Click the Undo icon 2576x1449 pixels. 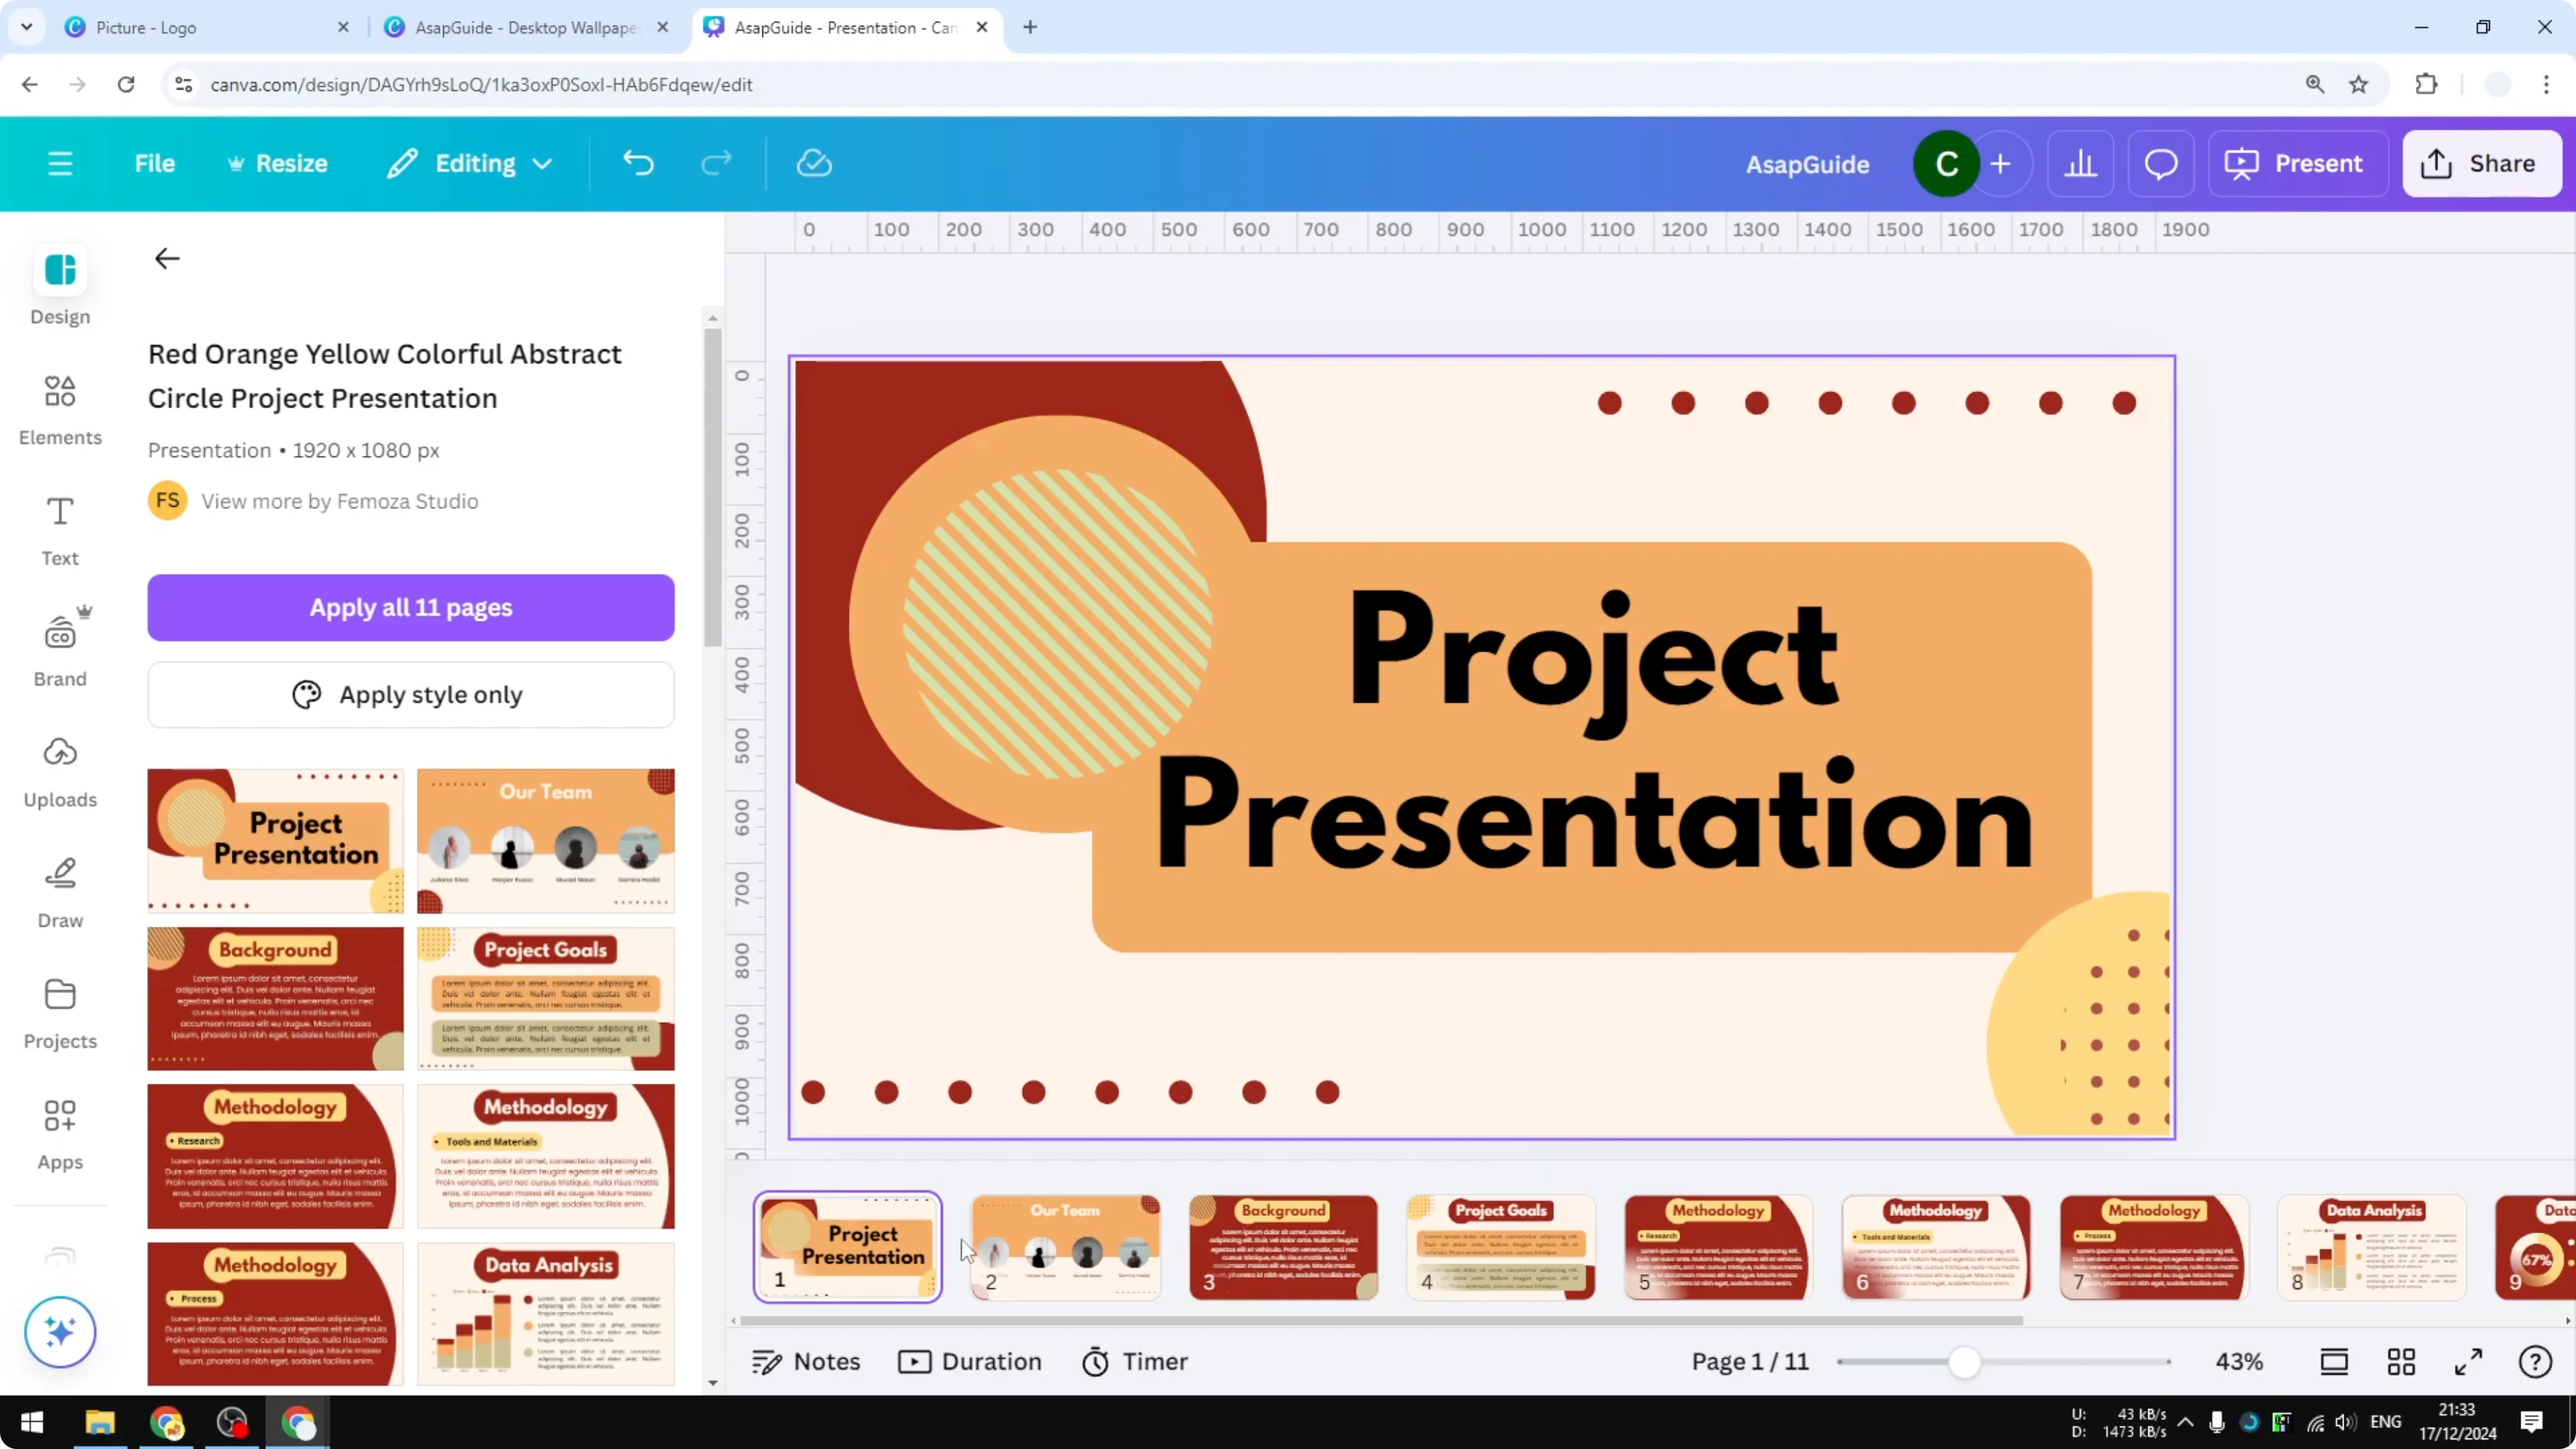point(639,163)
